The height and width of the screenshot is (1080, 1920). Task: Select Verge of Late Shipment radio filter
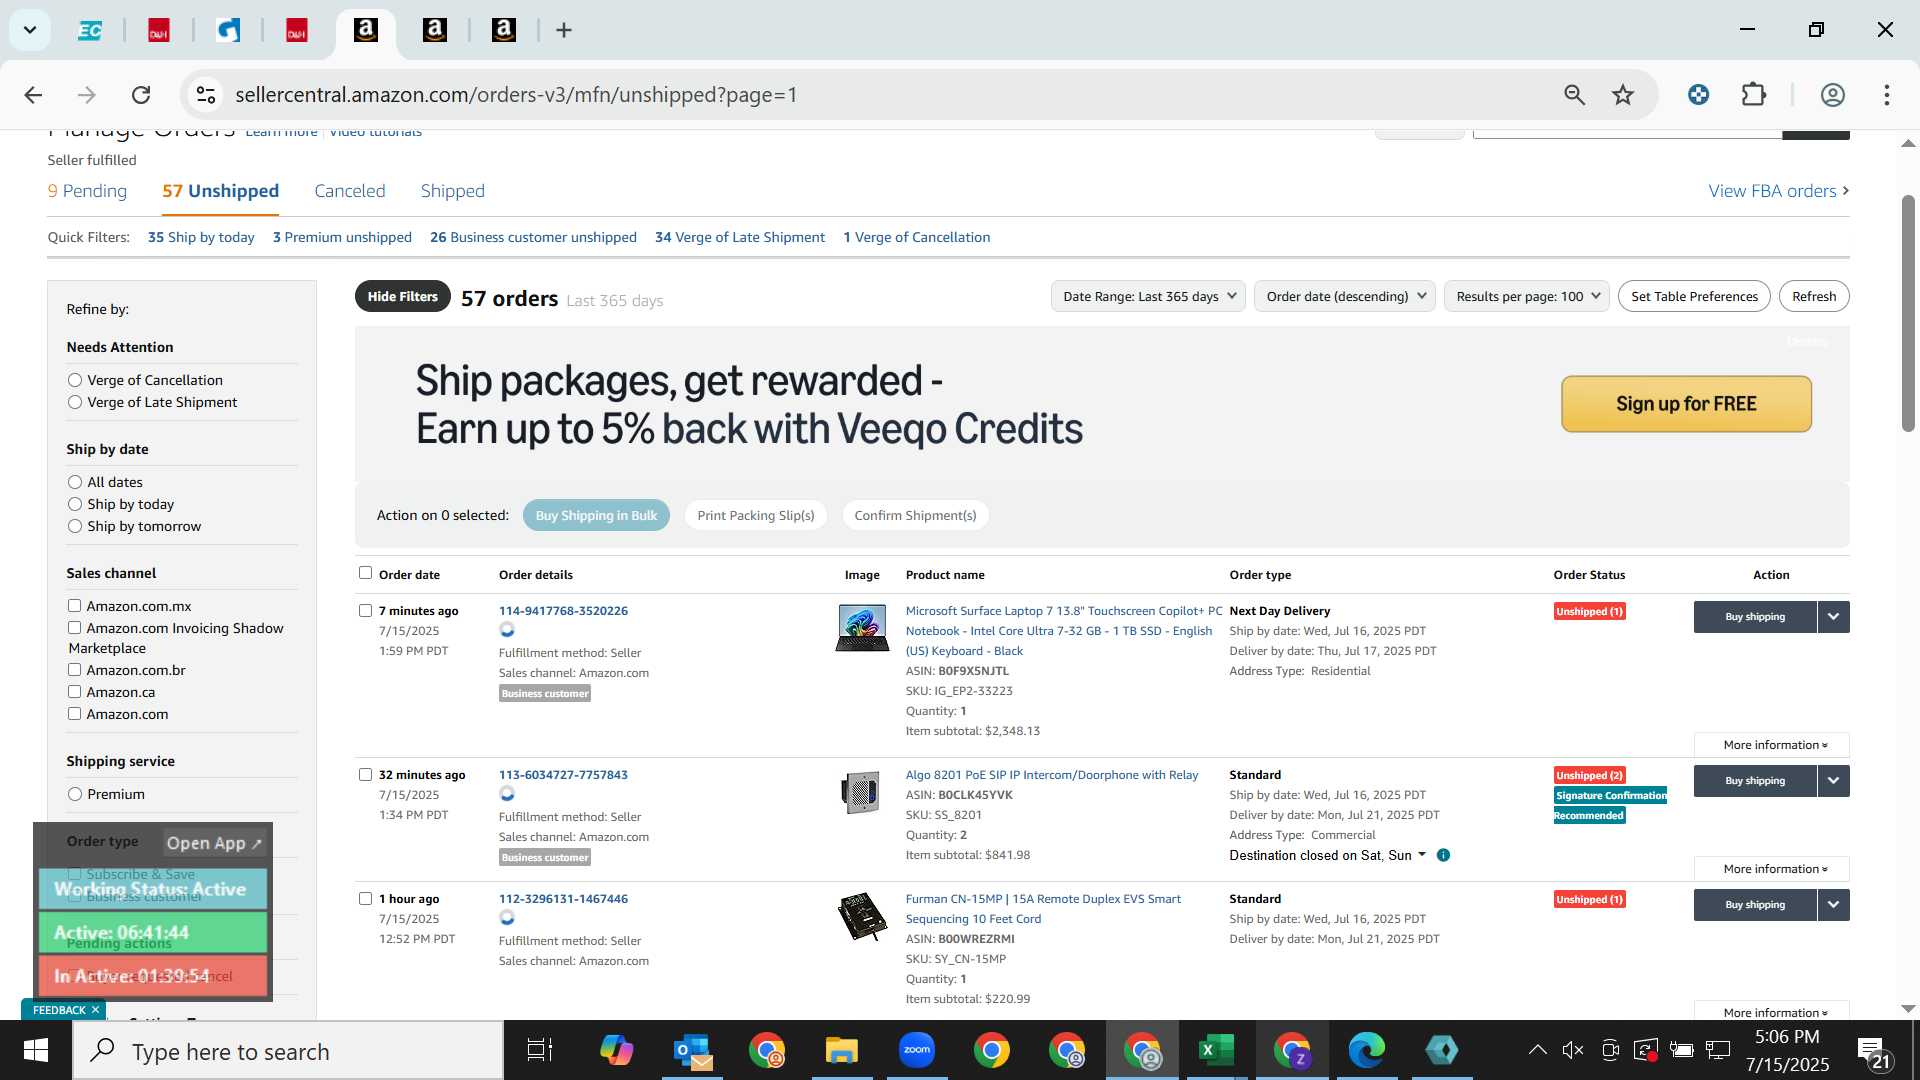[75, 402]
